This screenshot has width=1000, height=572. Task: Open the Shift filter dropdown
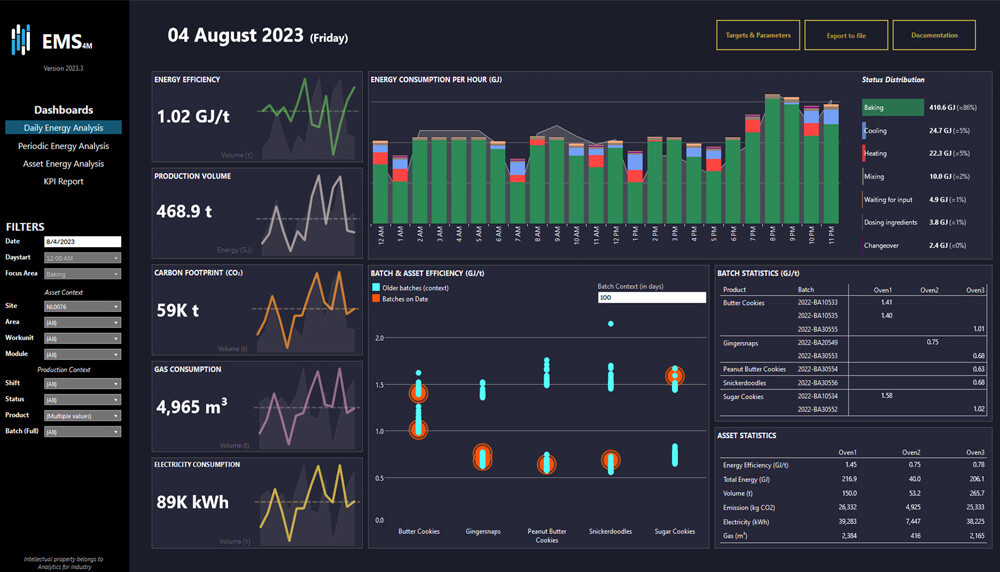coord(82,383)
